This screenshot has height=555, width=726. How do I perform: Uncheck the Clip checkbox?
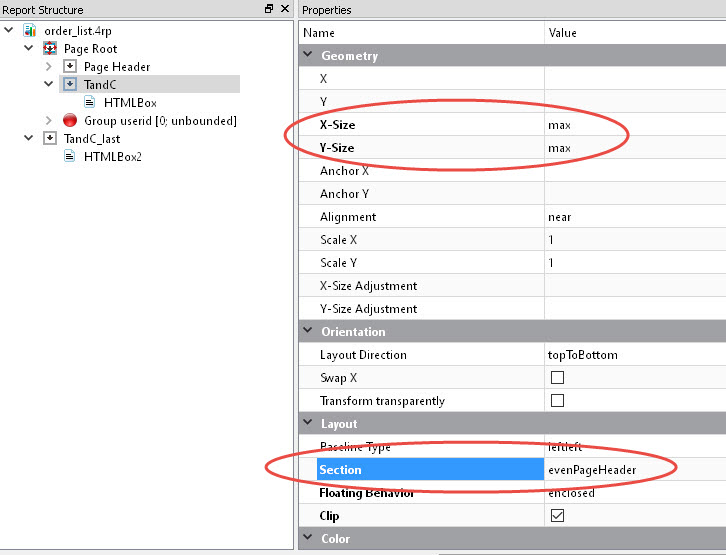click(557, 516)
